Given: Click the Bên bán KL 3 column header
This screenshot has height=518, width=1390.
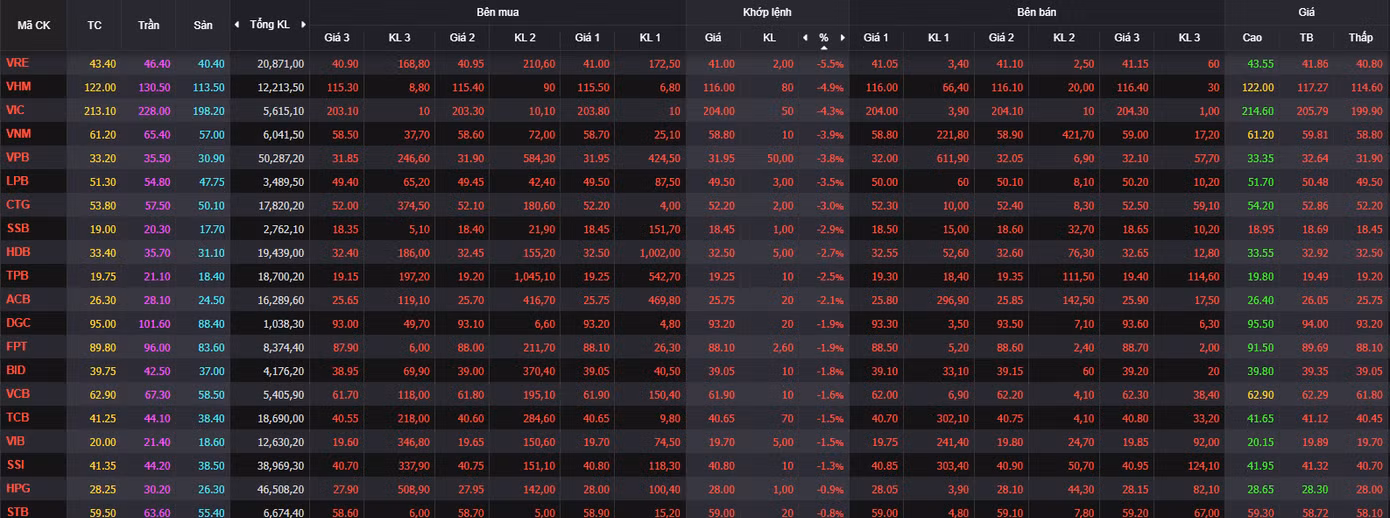Looking at the screenshot, I should click(1189, 38).
